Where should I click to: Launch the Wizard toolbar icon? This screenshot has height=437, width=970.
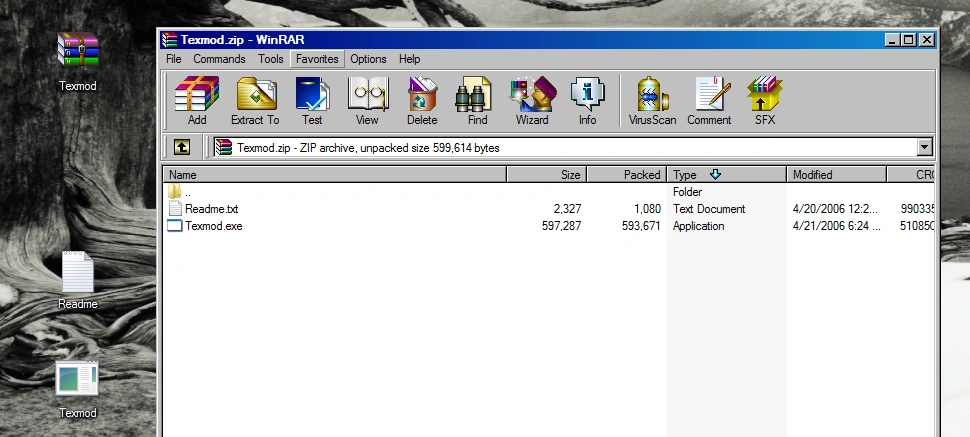click(x=533, y=94)
